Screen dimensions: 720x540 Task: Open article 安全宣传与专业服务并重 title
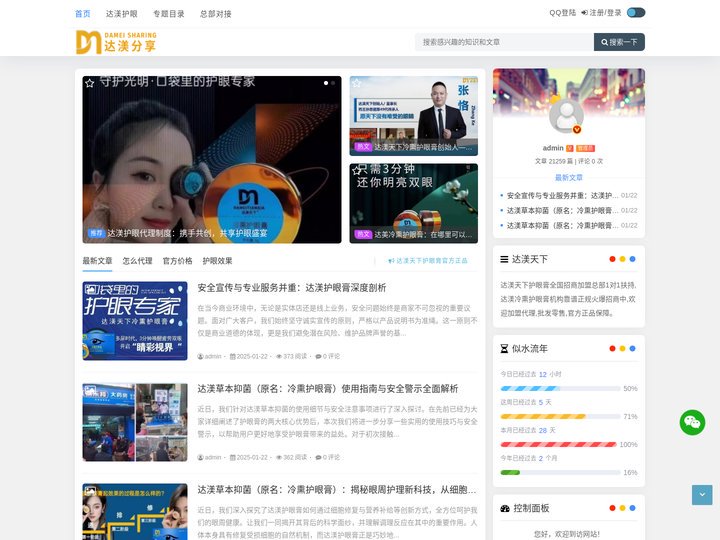(292, 288)
